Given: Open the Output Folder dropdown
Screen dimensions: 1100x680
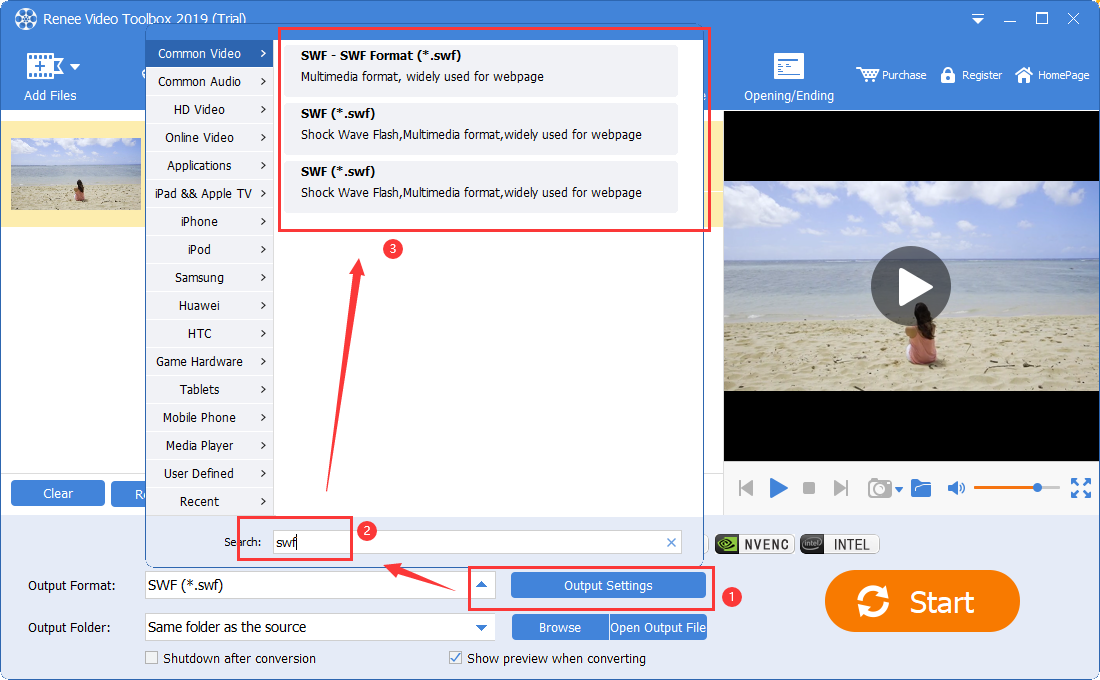Looking at the screenshot, I should (x=483, y=627).
